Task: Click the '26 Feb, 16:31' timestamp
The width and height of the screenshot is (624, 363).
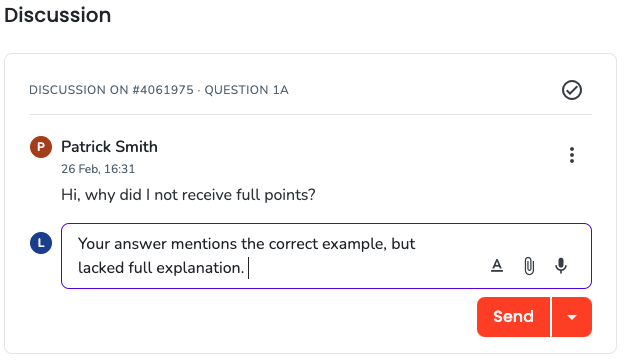Action: (98, 169)
